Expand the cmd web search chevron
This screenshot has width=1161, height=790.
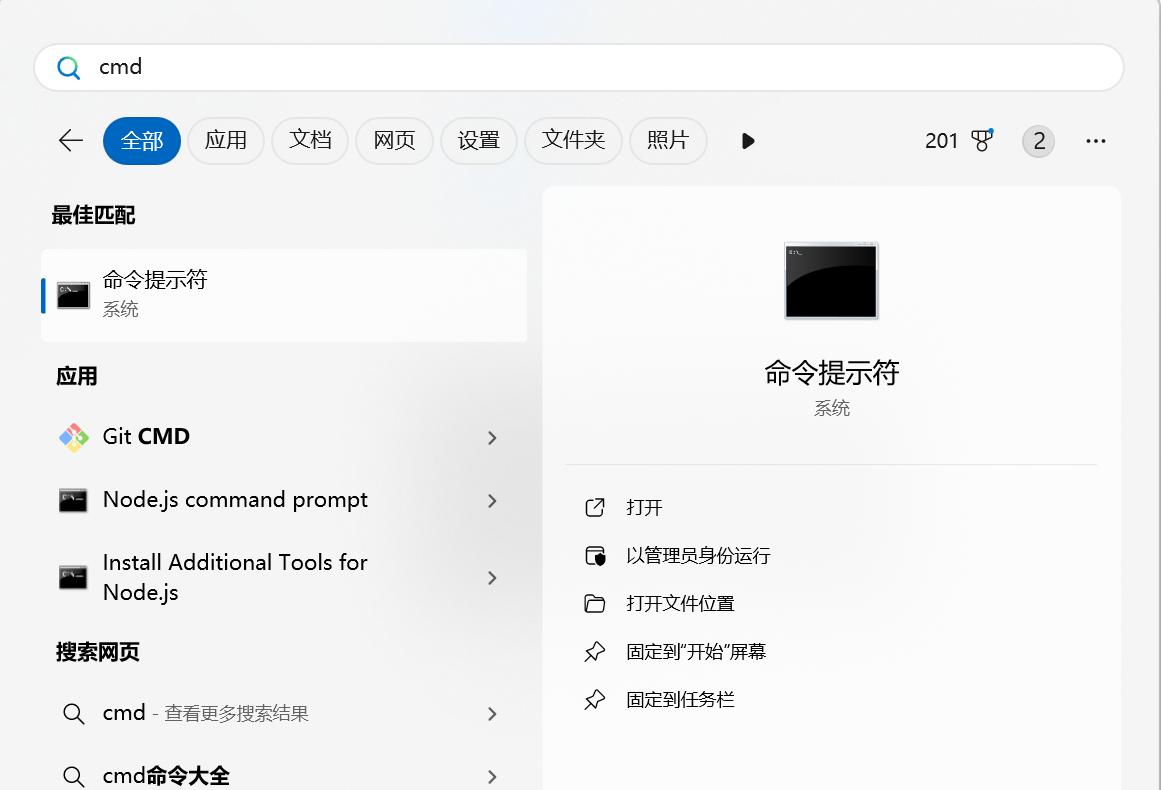coord(492,714)
